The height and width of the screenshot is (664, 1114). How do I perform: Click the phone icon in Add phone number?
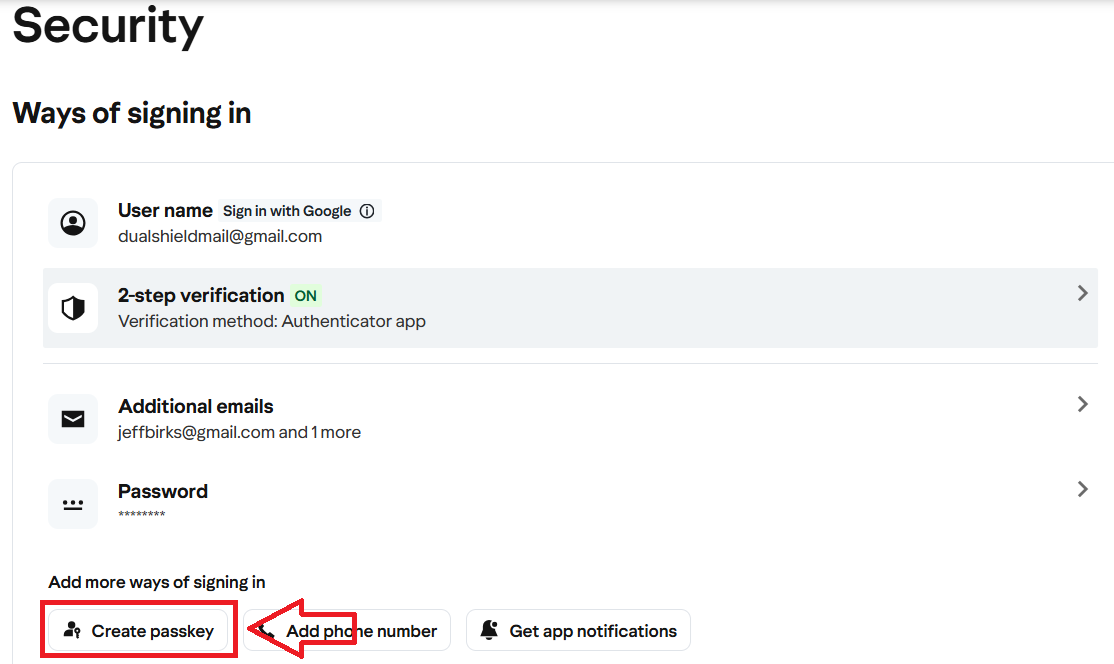pos(266,631)
